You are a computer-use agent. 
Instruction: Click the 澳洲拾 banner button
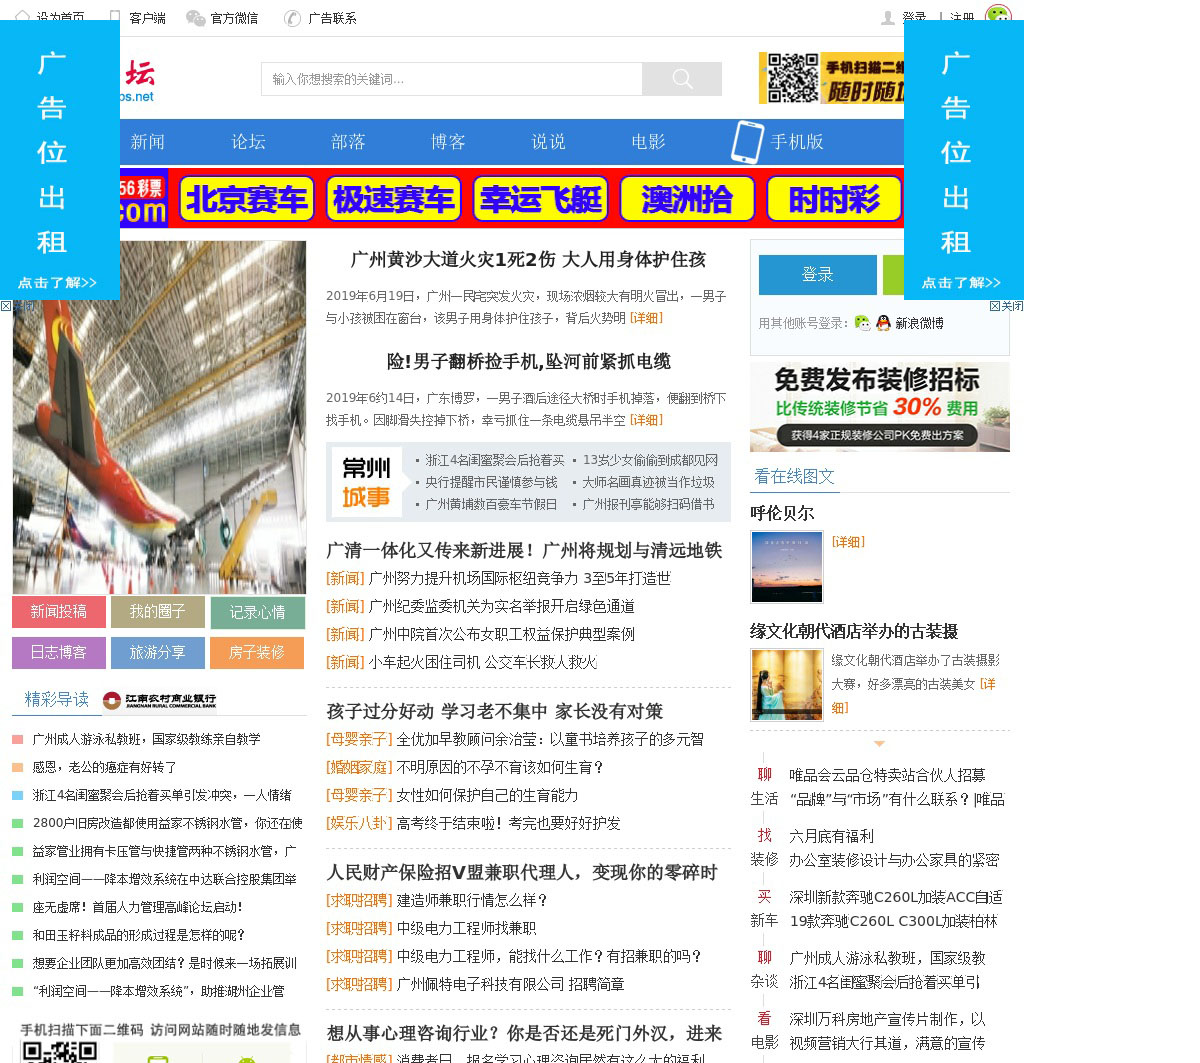[x=687, y=199]
